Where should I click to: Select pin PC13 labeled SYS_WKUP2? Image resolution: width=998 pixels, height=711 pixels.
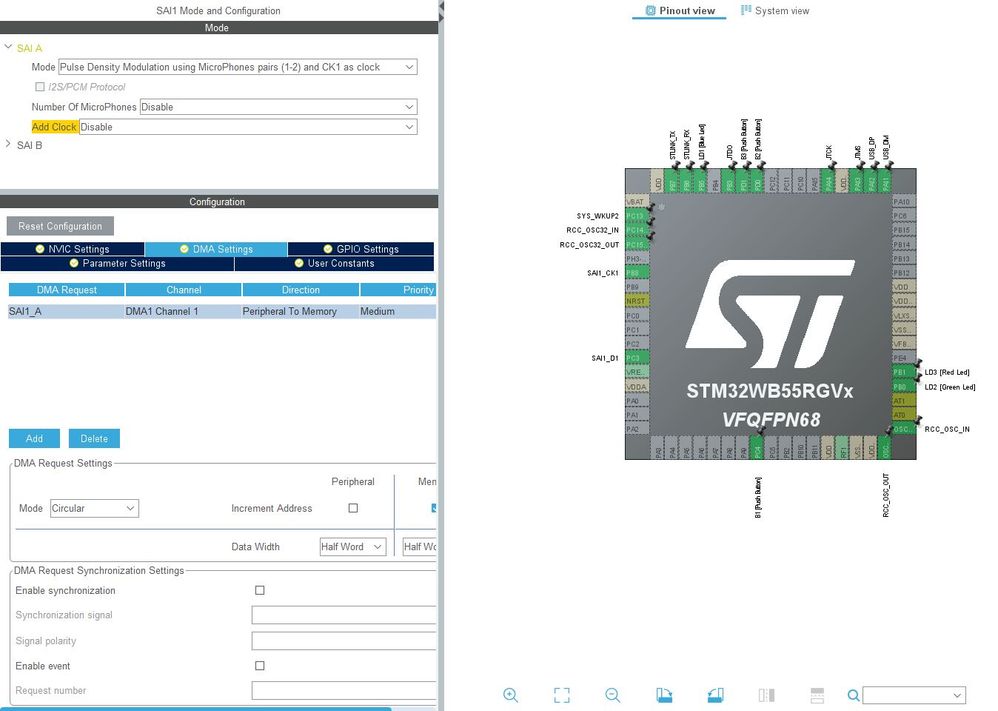(636, 216)
